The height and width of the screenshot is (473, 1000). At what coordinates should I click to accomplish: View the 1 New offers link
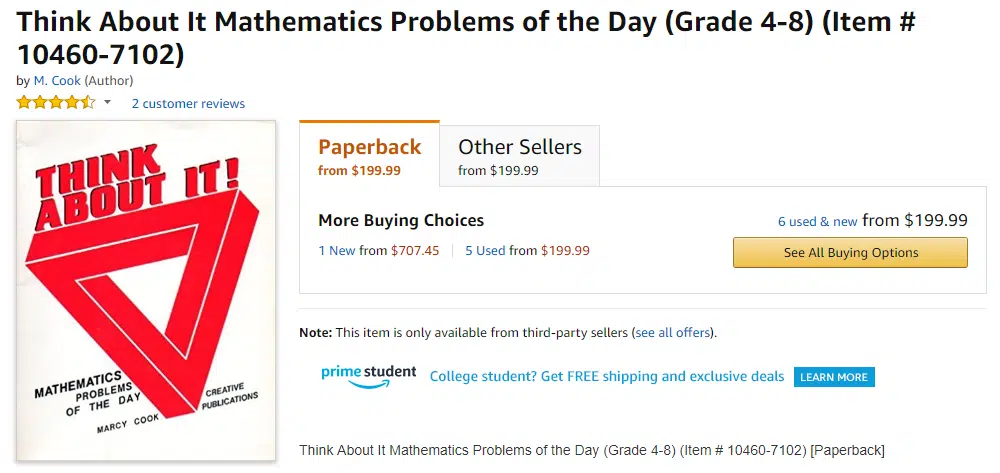pos(337,251)
